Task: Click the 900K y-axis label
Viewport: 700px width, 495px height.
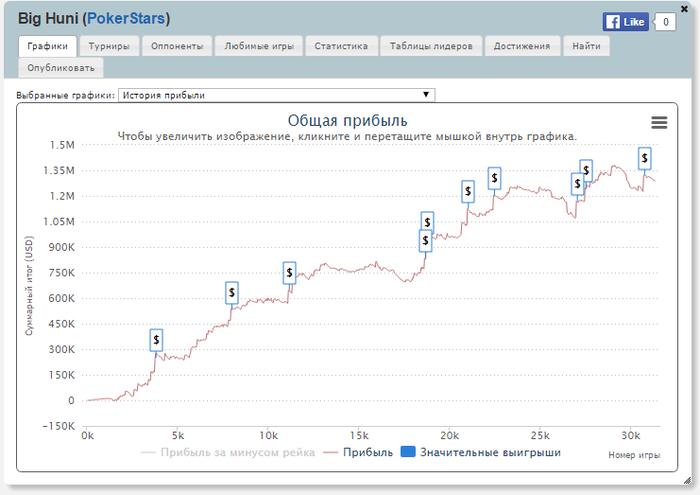Action: pyautogui.click(x=62, y=247)
